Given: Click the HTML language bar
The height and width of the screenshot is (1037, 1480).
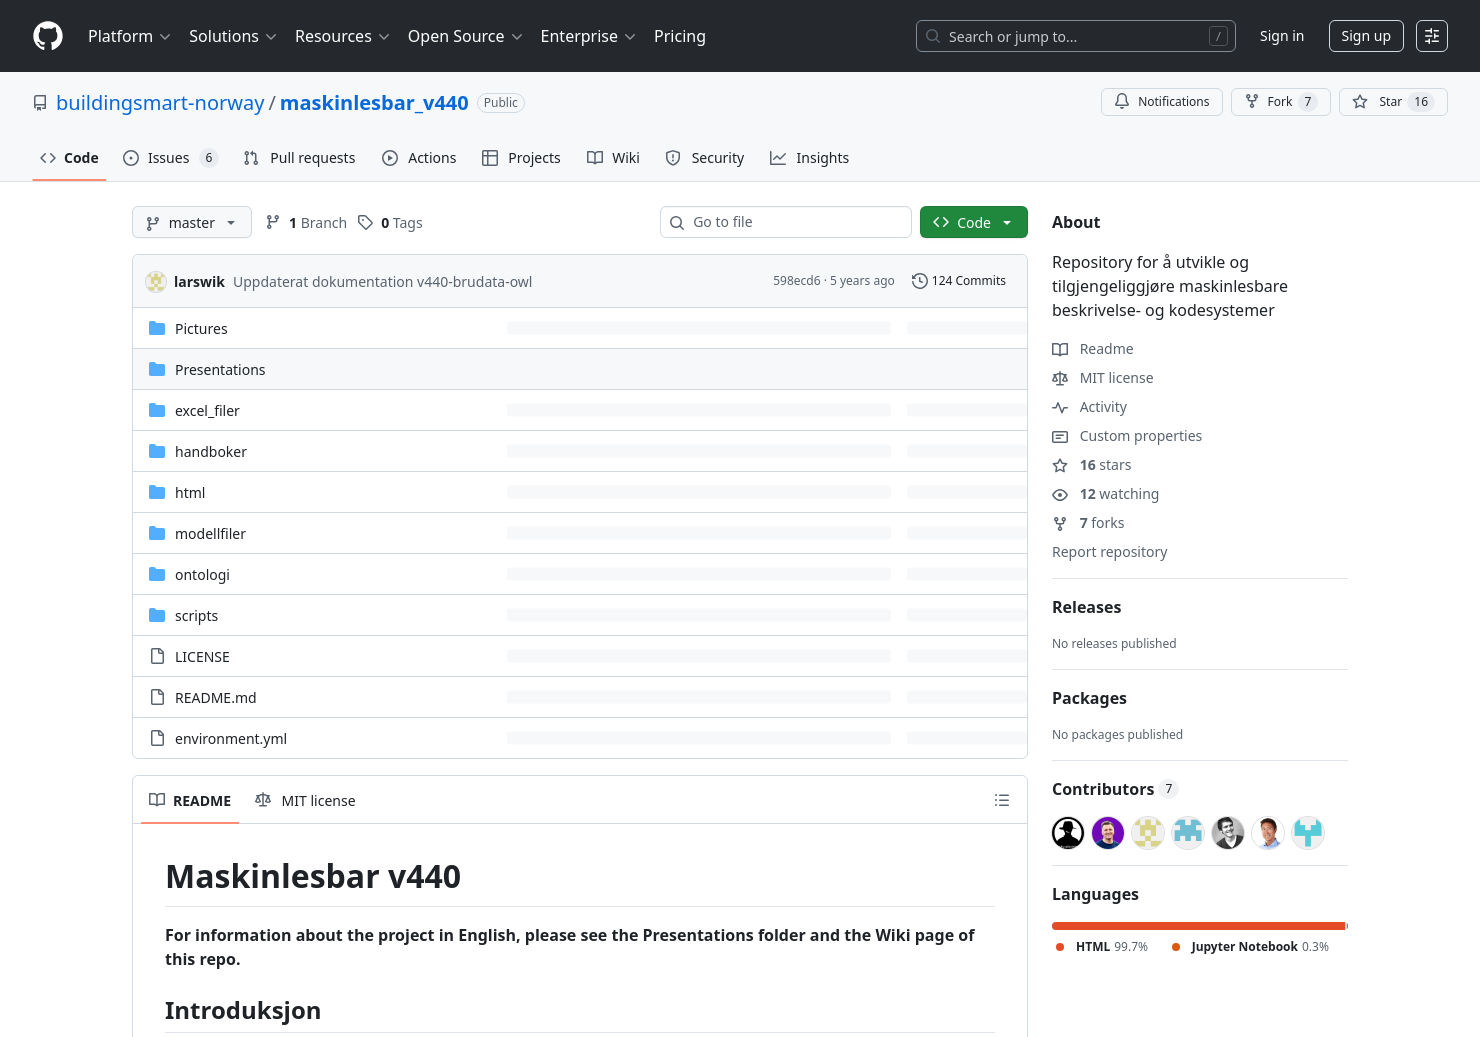Looking at the screenshot, I should [x=1198, y=926].
